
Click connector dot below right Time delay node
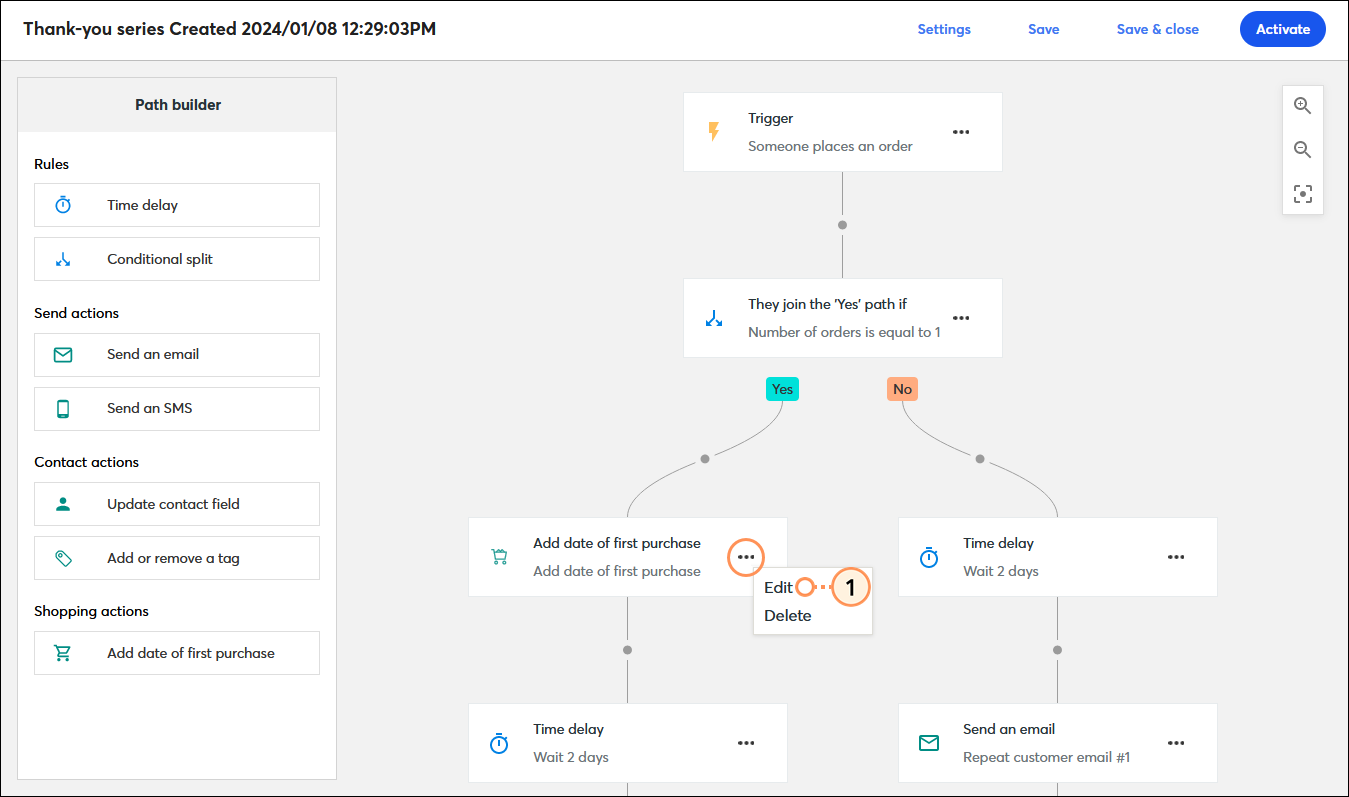1057,650
